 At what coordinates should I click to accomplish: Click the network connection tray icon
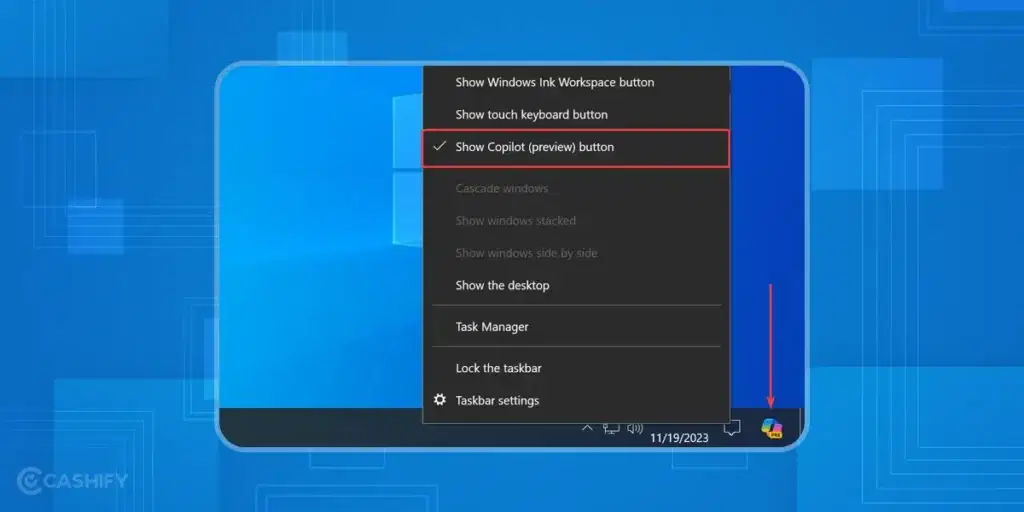(x=611, y=428)
